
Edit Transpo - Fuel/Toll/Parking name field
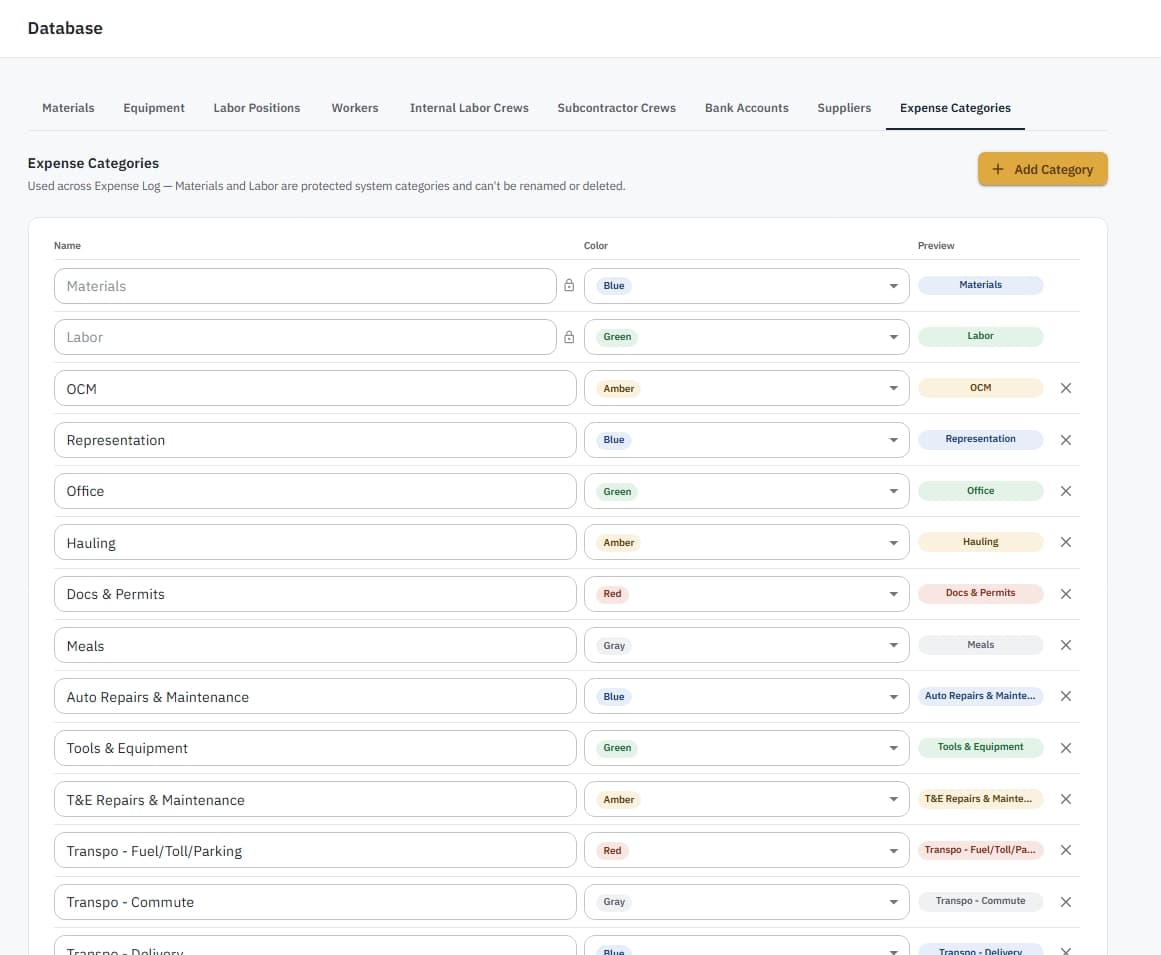pyautogui.click(x=315, y=850)
